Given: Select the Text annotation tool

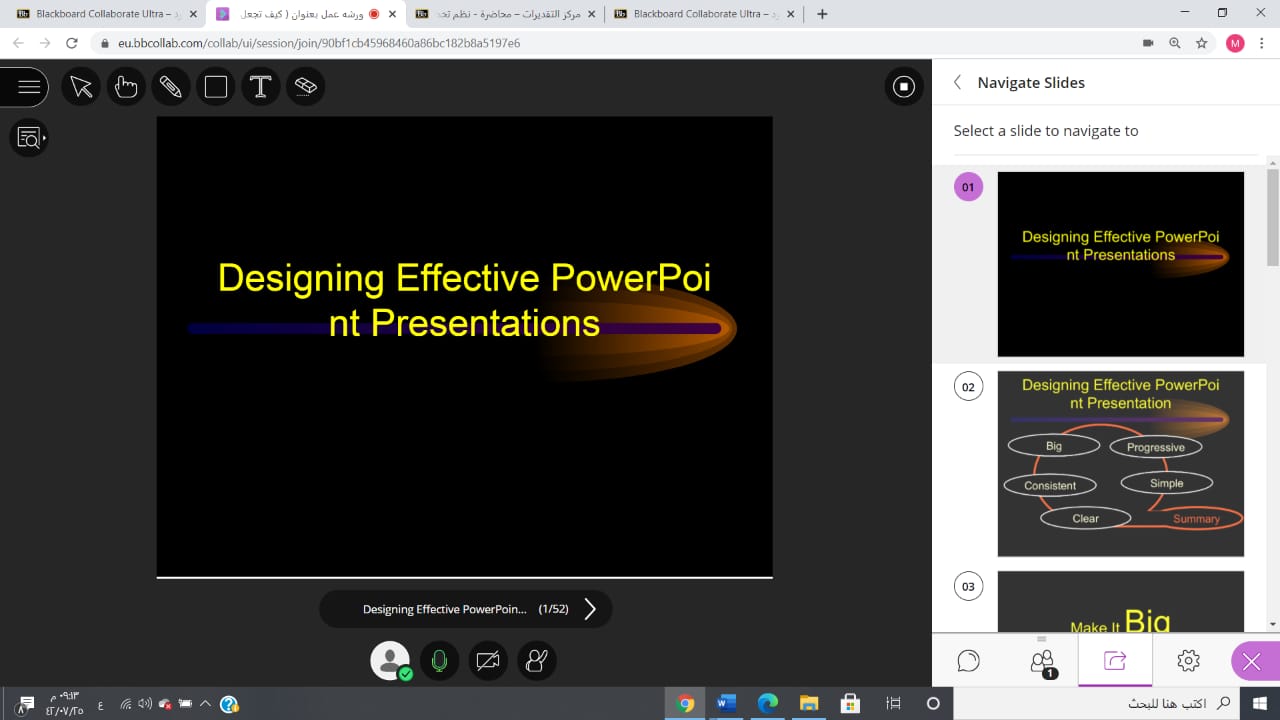Looking at the screenshot, I should [x=261, y=87].
